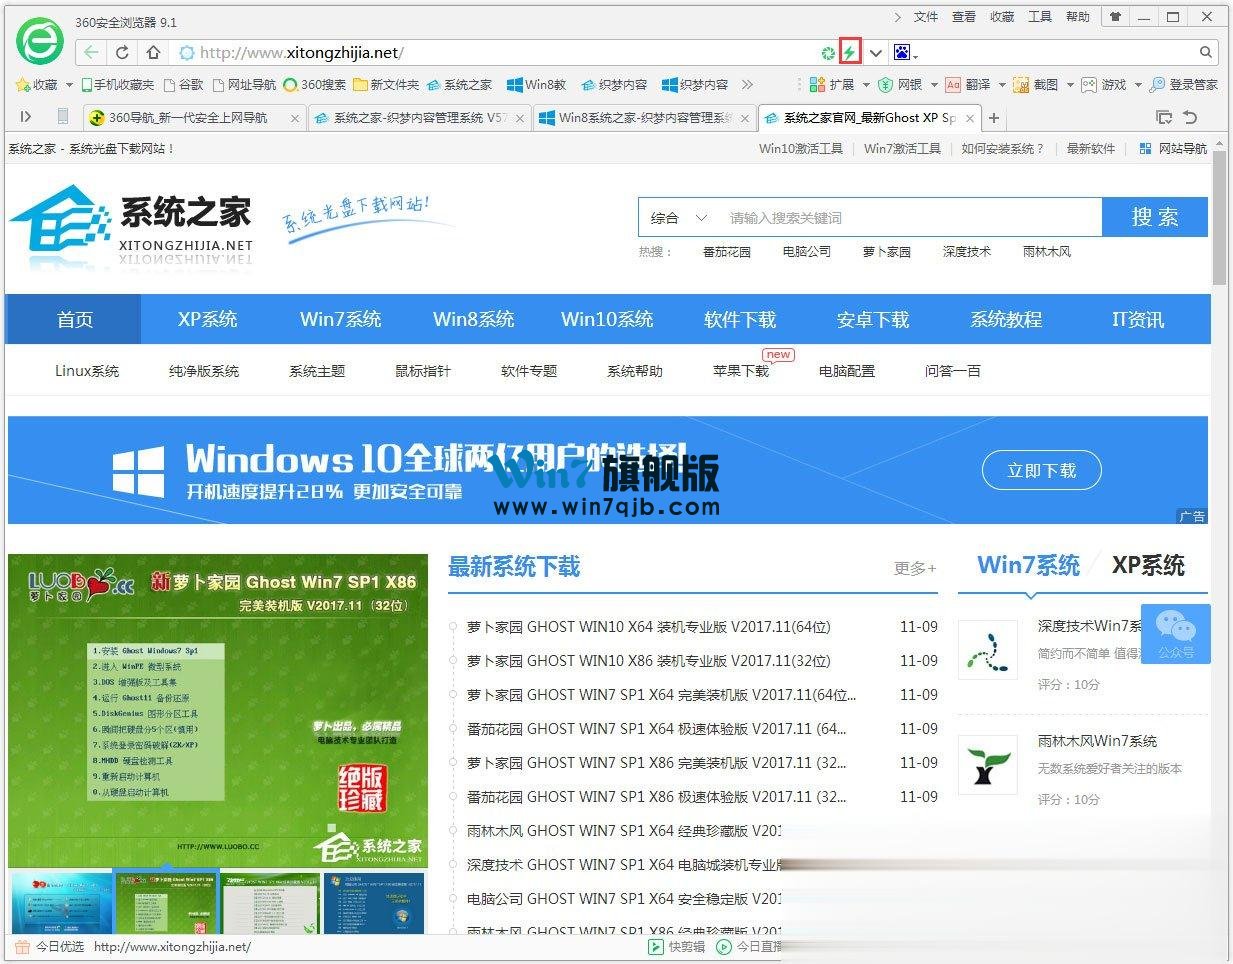Switch to the Win8系统之家 tab
1233x964 pixels.
click(x=643, y=117)
